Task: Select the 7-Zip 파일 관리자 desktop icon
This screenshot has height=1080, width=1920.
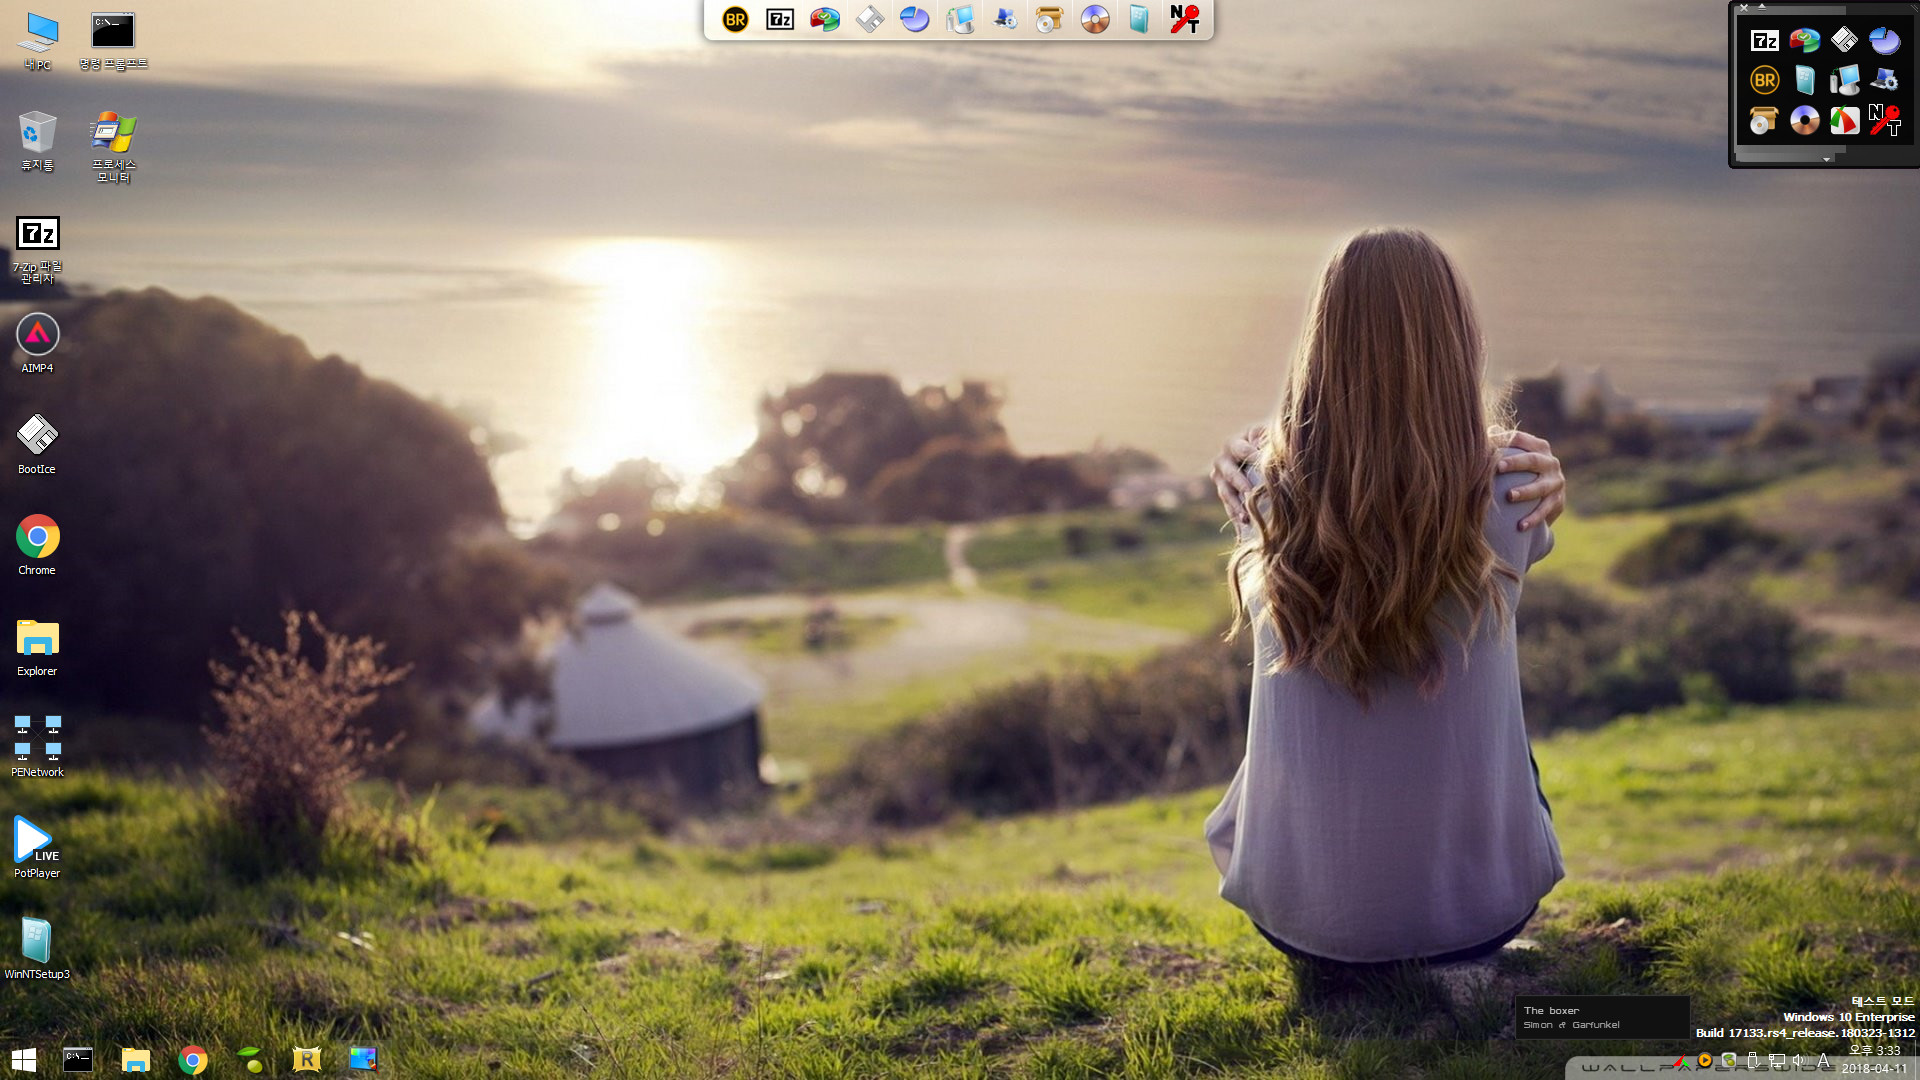Action: [x=37, y=250]
